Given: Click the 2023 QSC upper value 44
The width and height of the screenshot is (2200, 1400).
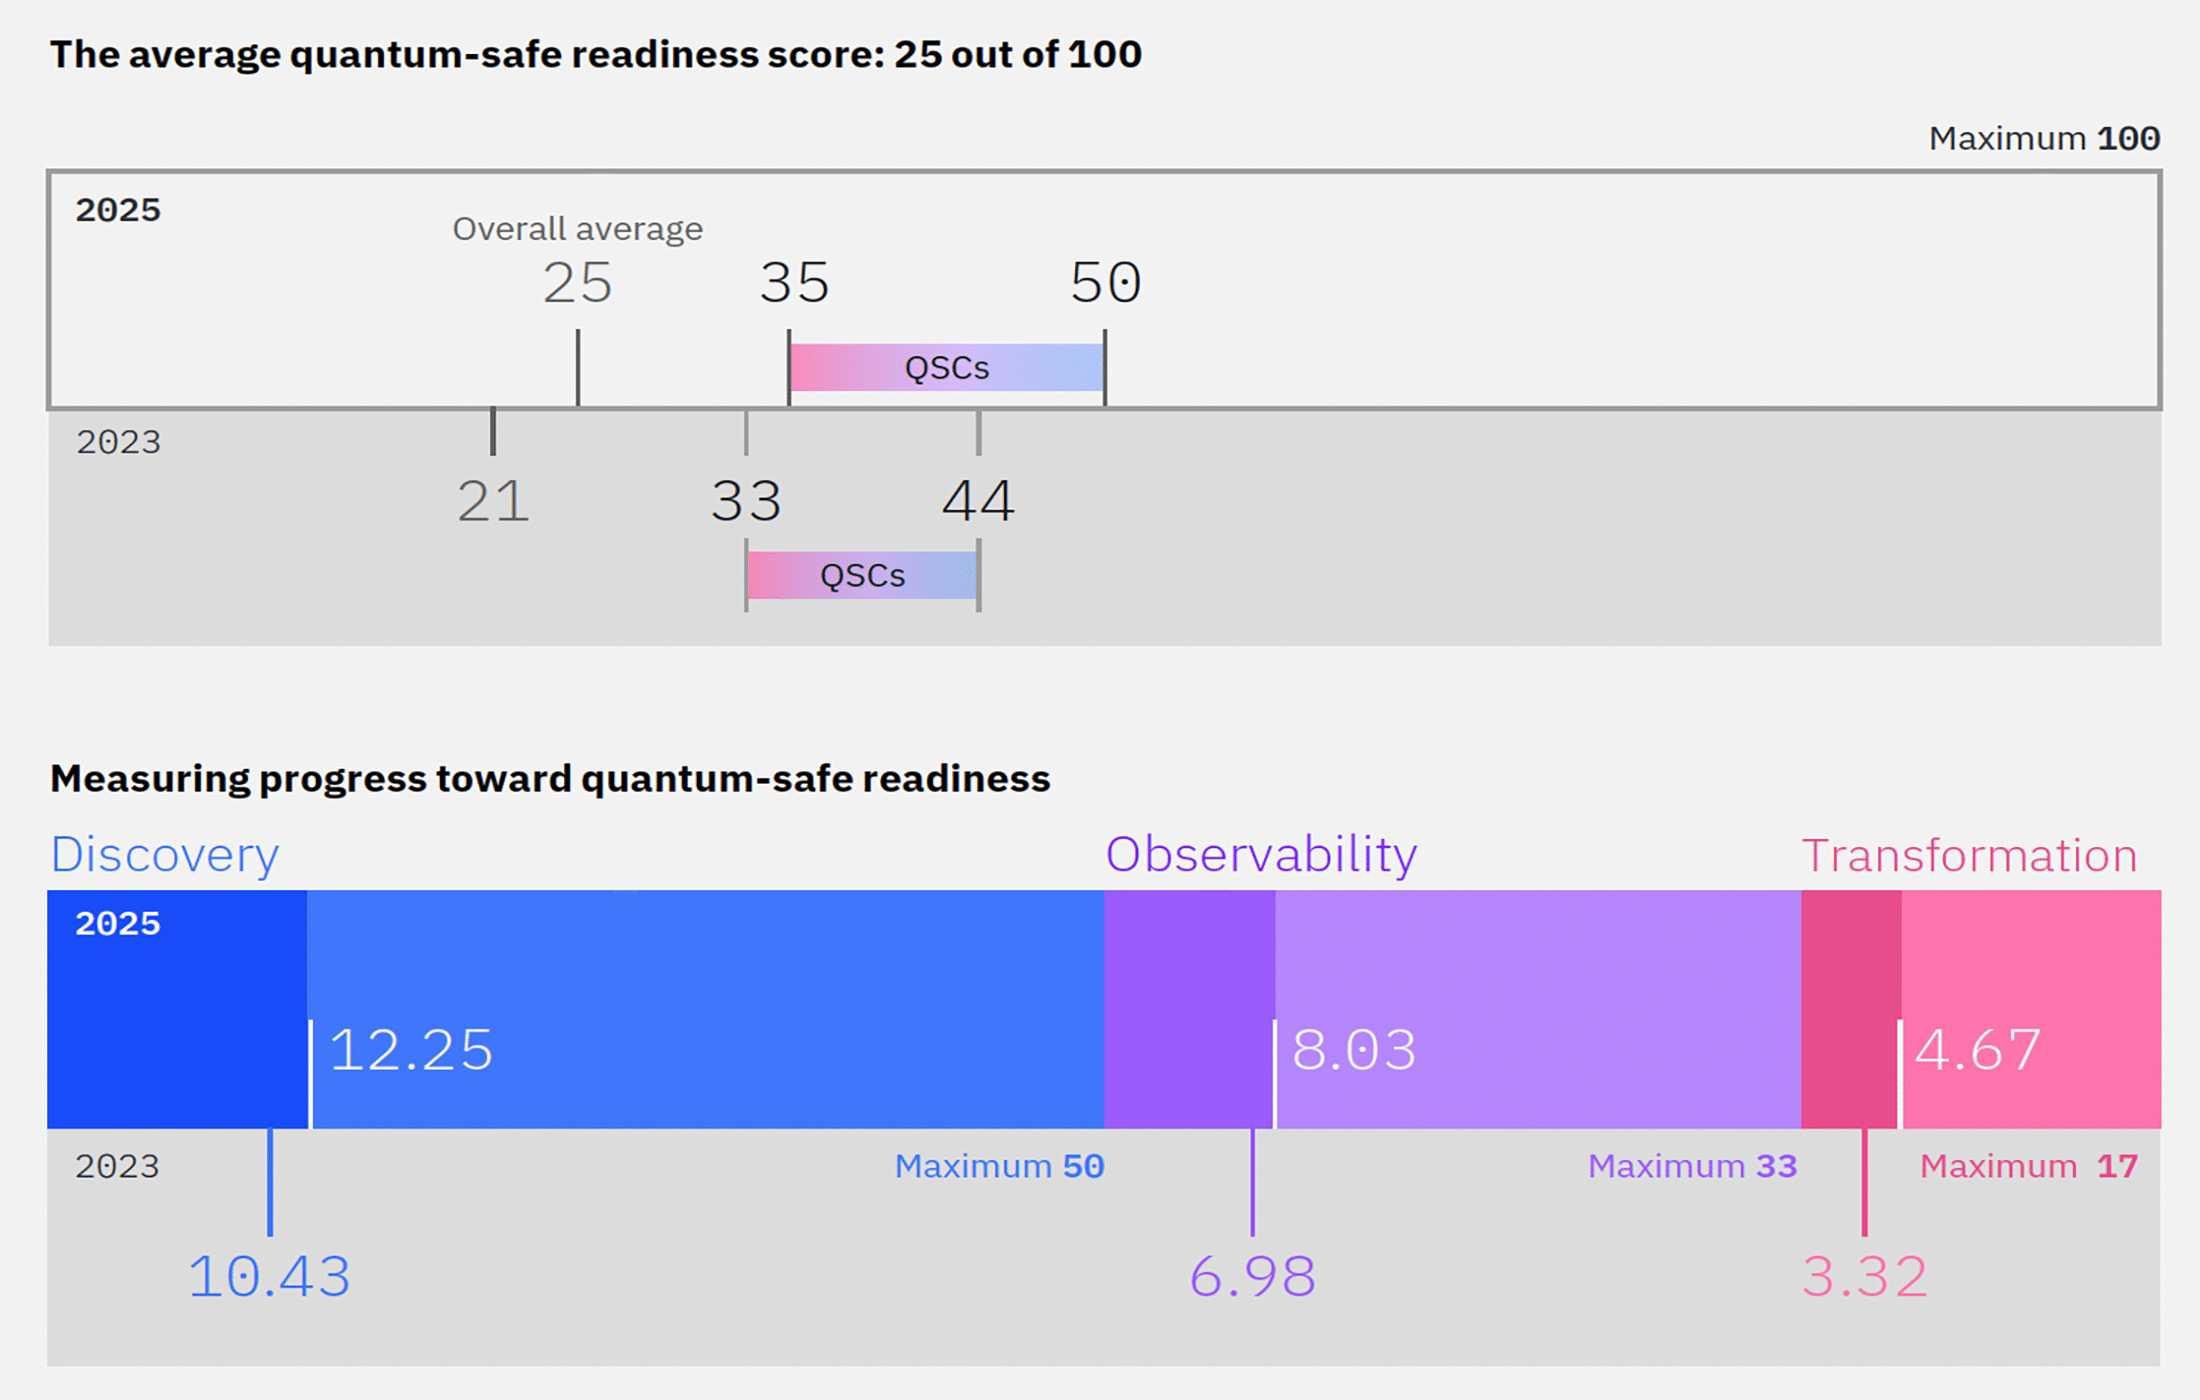Looking at the screenshot, I should pos(978,501).
